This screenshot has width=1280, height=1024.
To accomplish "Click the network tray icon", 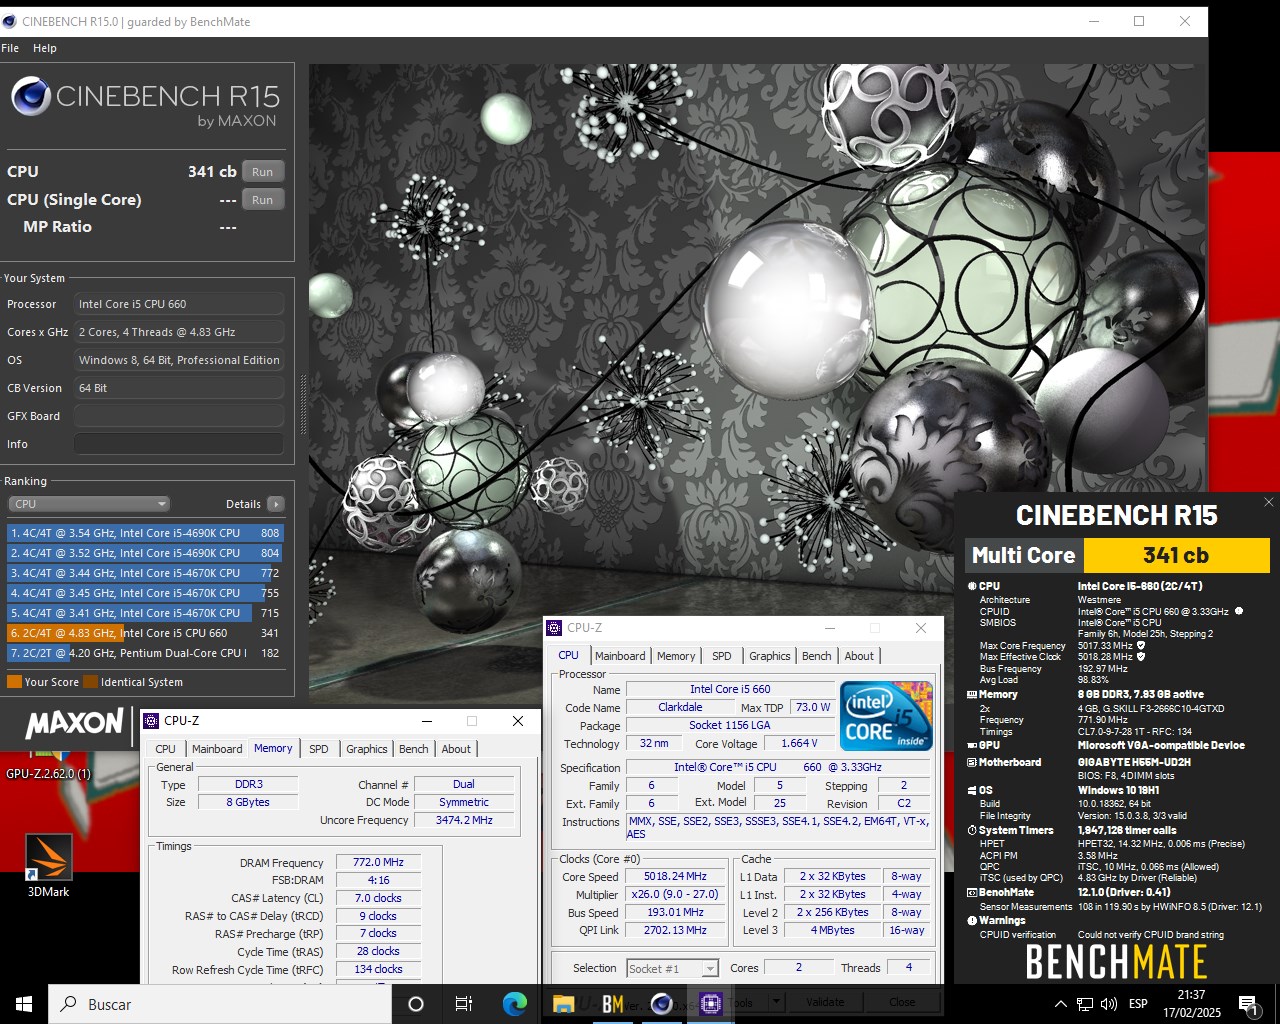I will coord(1085,1004).
